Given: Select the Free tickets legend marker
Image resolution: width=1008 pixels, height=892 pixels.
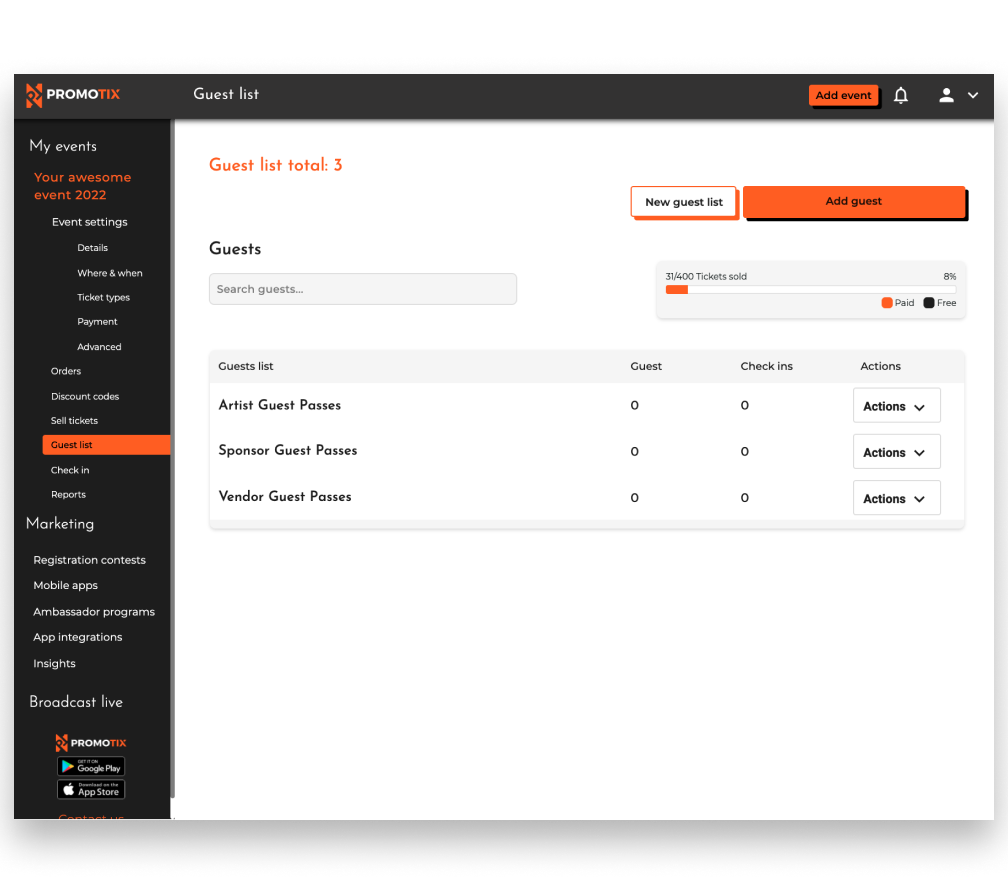Looking at the screenshot, I should click(929, 302).
